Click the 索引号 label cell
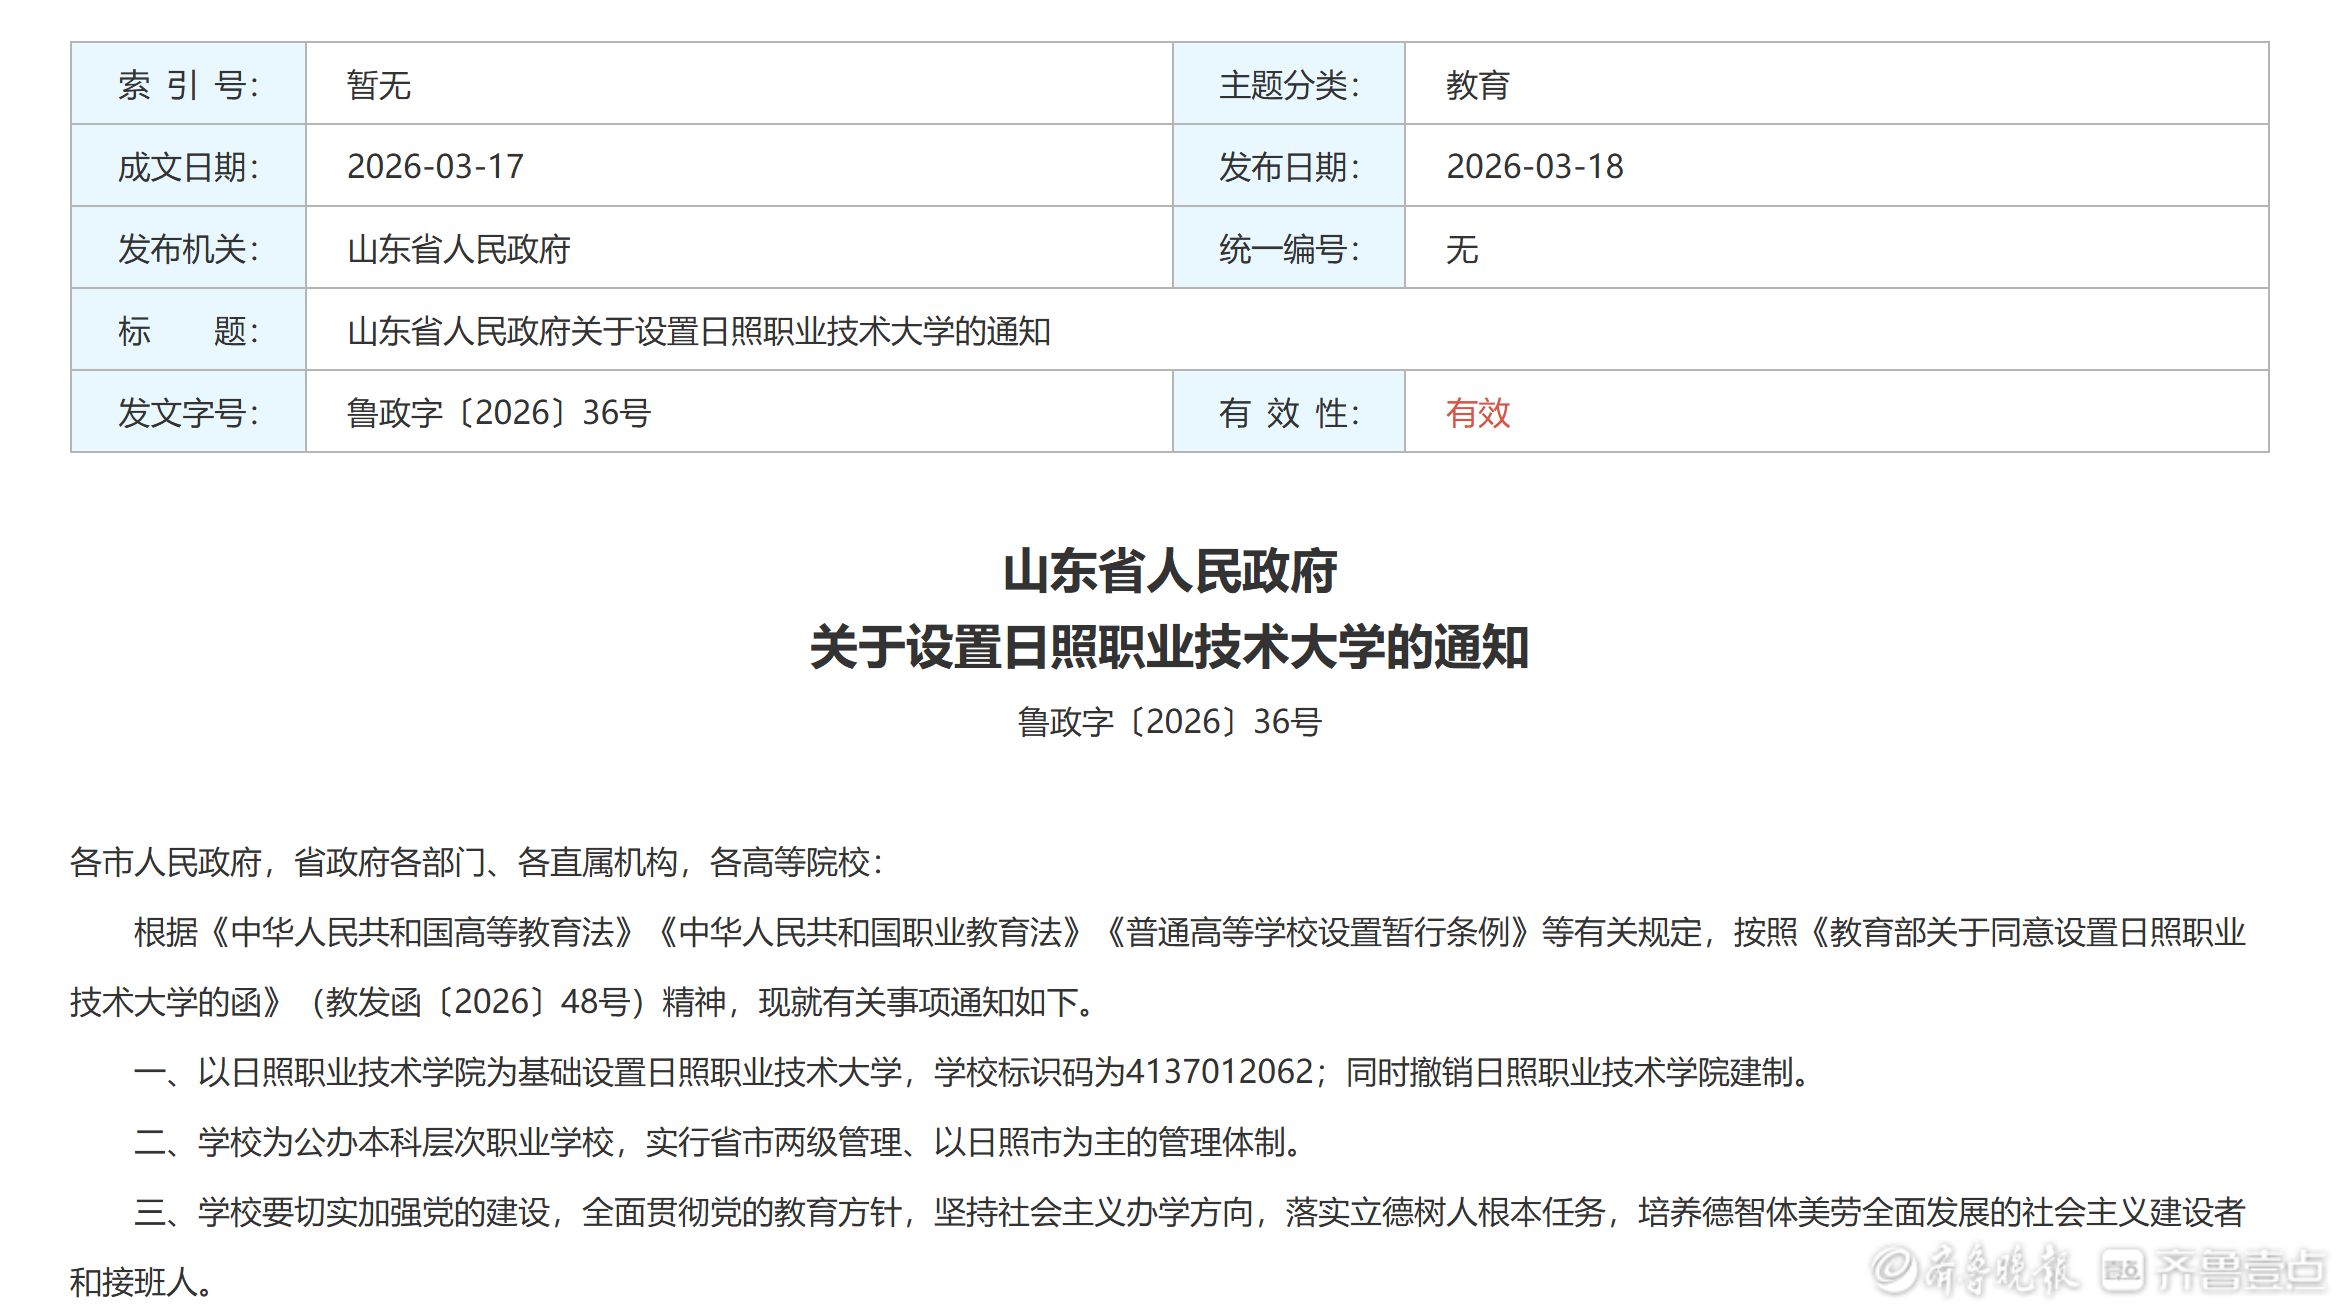This screenshot has width=2343, height=1314. click(x=188, y=85)
